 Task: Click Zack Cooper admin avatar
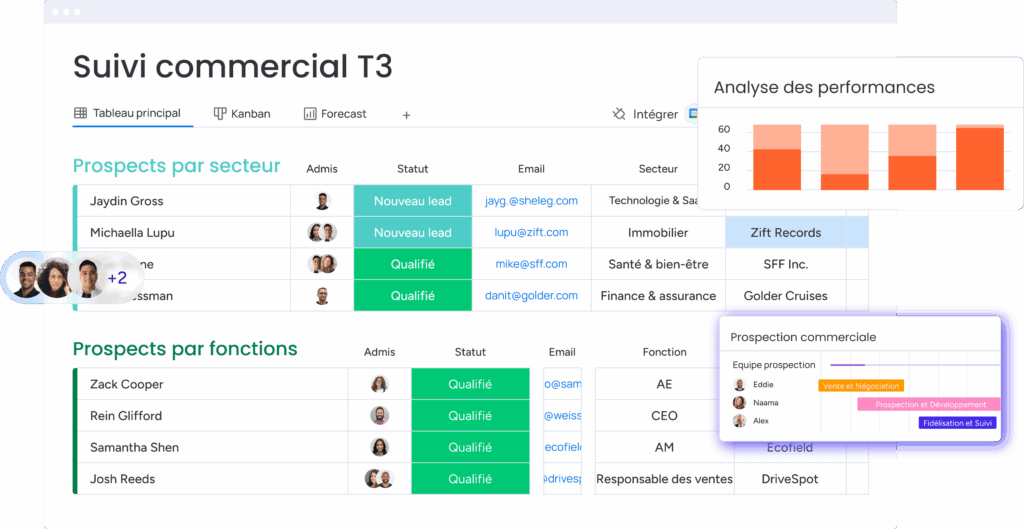(x=379, y=384)
